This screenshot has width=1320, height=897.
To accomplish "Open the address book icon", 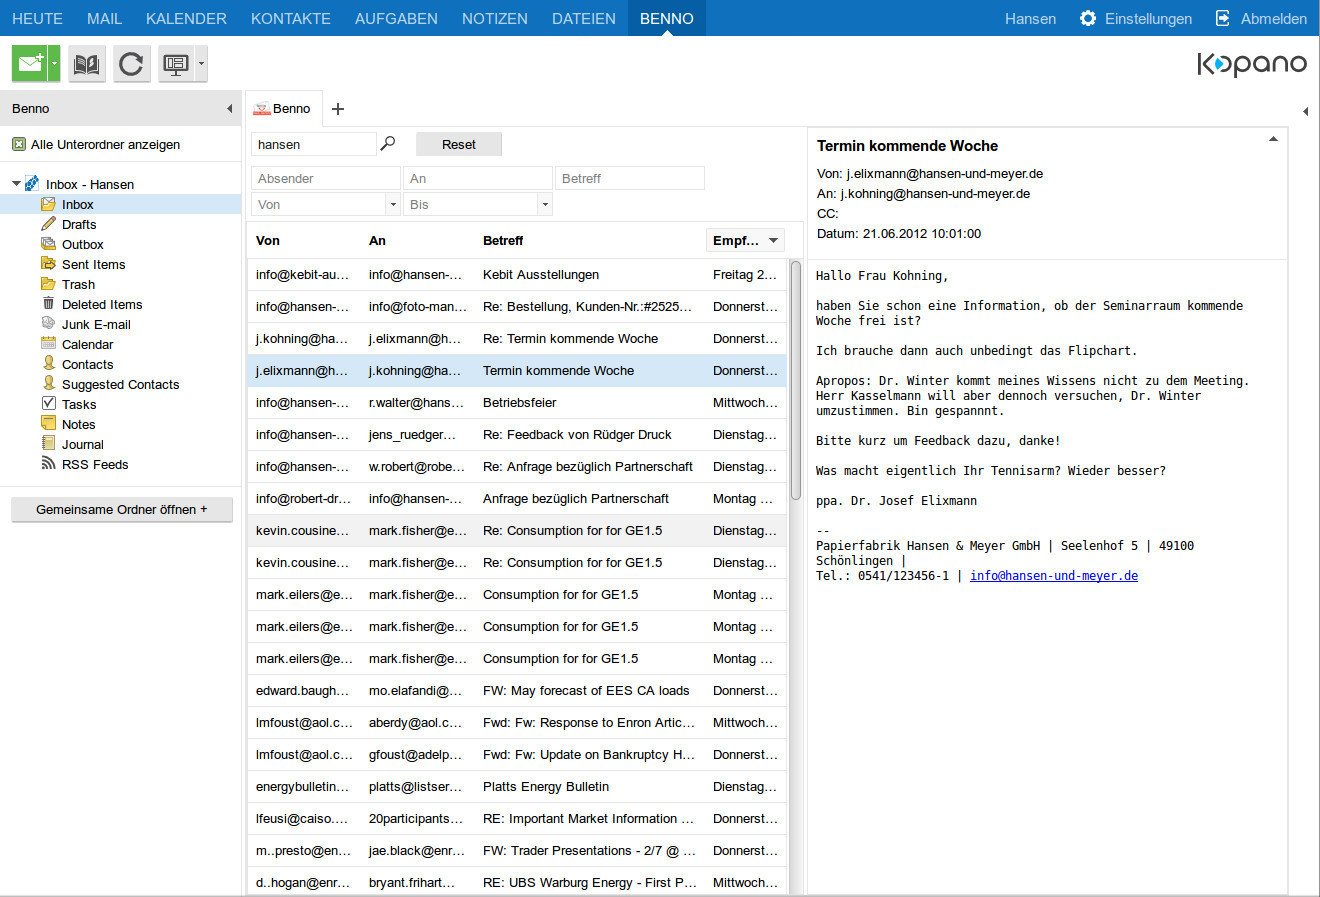I will (x=87, y=64).
